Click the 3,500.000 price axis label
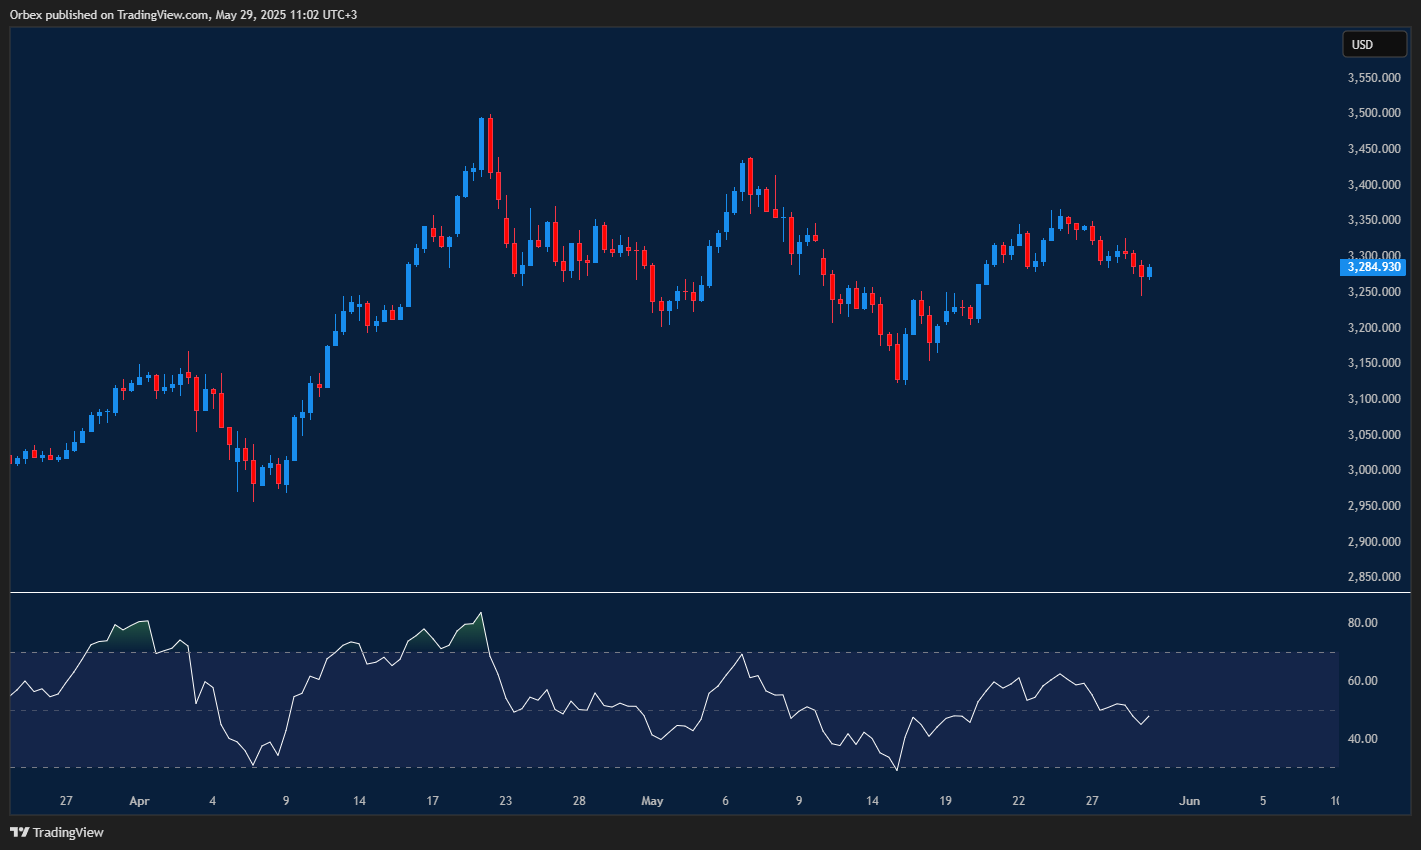1421x850 pixels. [1373, 113]
